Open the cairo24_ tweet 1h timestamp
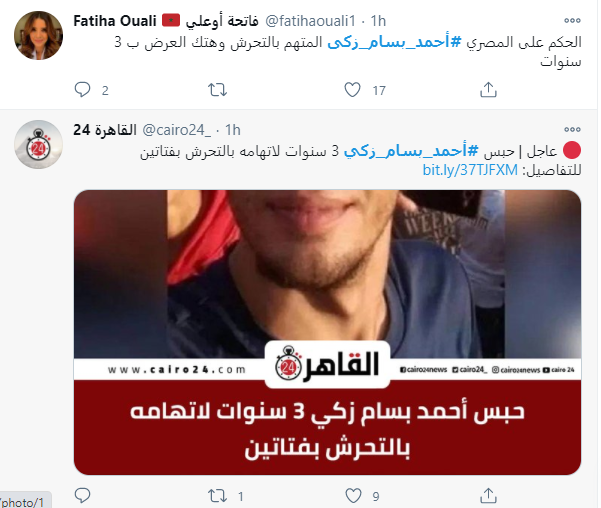 click(233, 130)
